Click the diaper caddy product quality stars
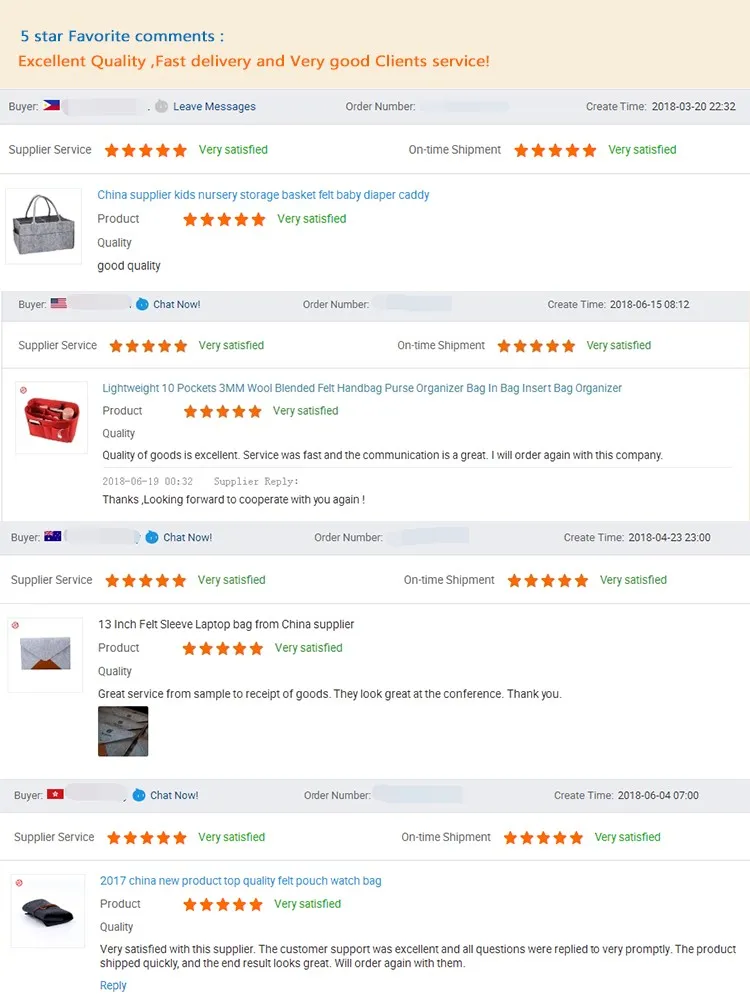750x1005 pixels. point(224,220)
